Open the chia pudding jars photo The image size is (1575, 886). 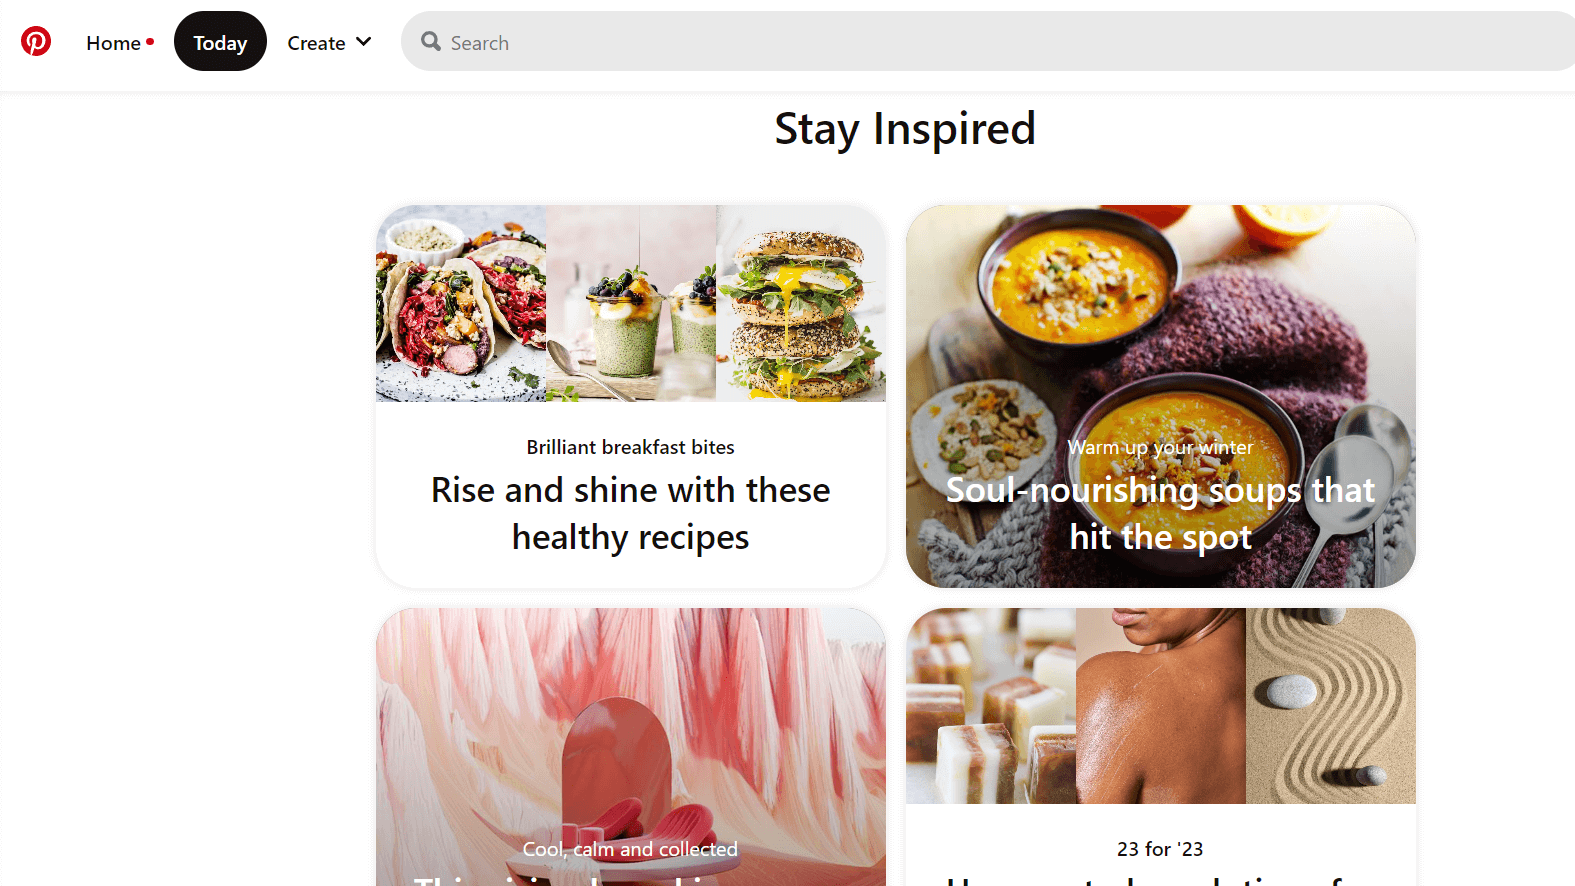(631, 304)
